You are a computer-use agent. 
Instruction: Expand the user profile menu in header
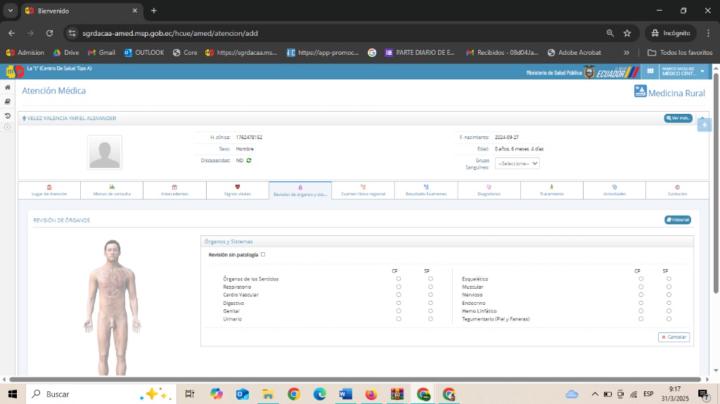pos(684,72)
